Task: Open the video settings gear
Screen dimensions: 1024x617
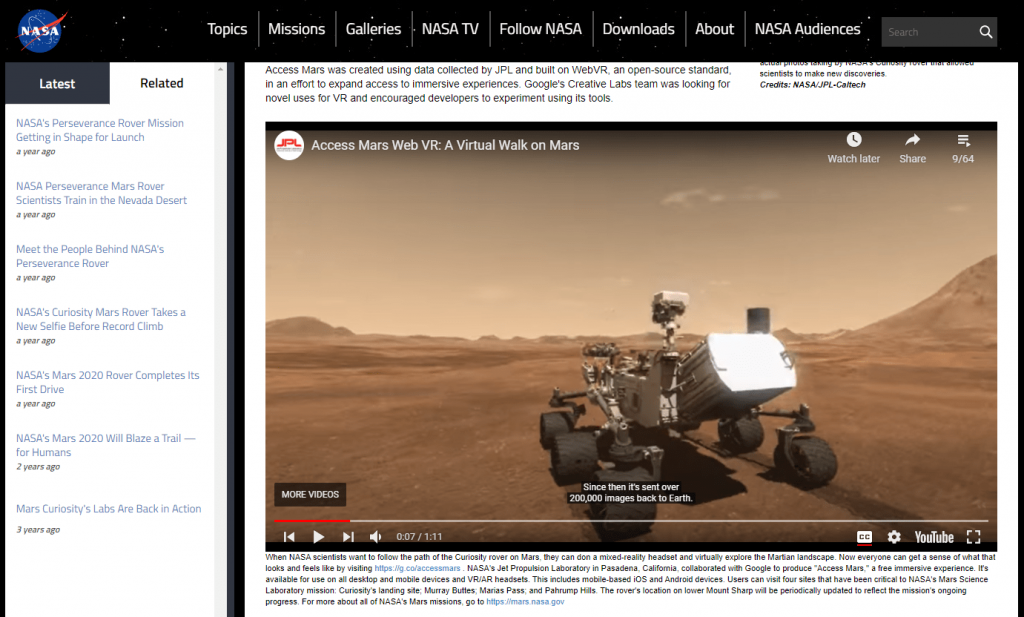Action: click(893, 537)
